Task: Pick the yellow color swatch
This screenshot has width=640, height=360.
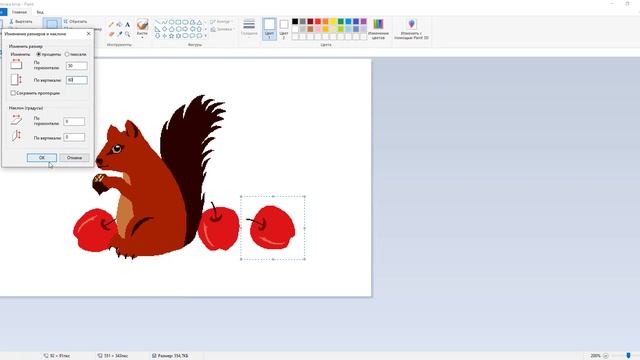Action: coord(333,22)
